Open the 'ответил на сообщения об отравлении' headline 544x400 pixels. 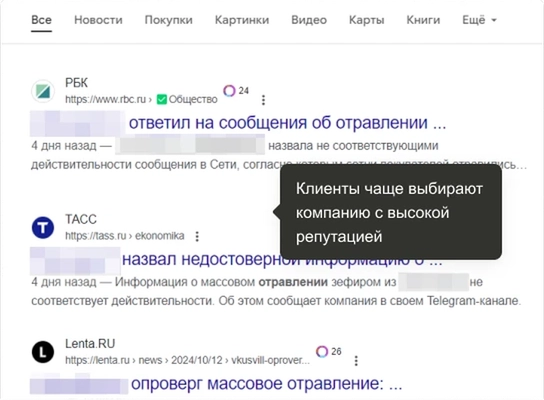coord(287,122)
